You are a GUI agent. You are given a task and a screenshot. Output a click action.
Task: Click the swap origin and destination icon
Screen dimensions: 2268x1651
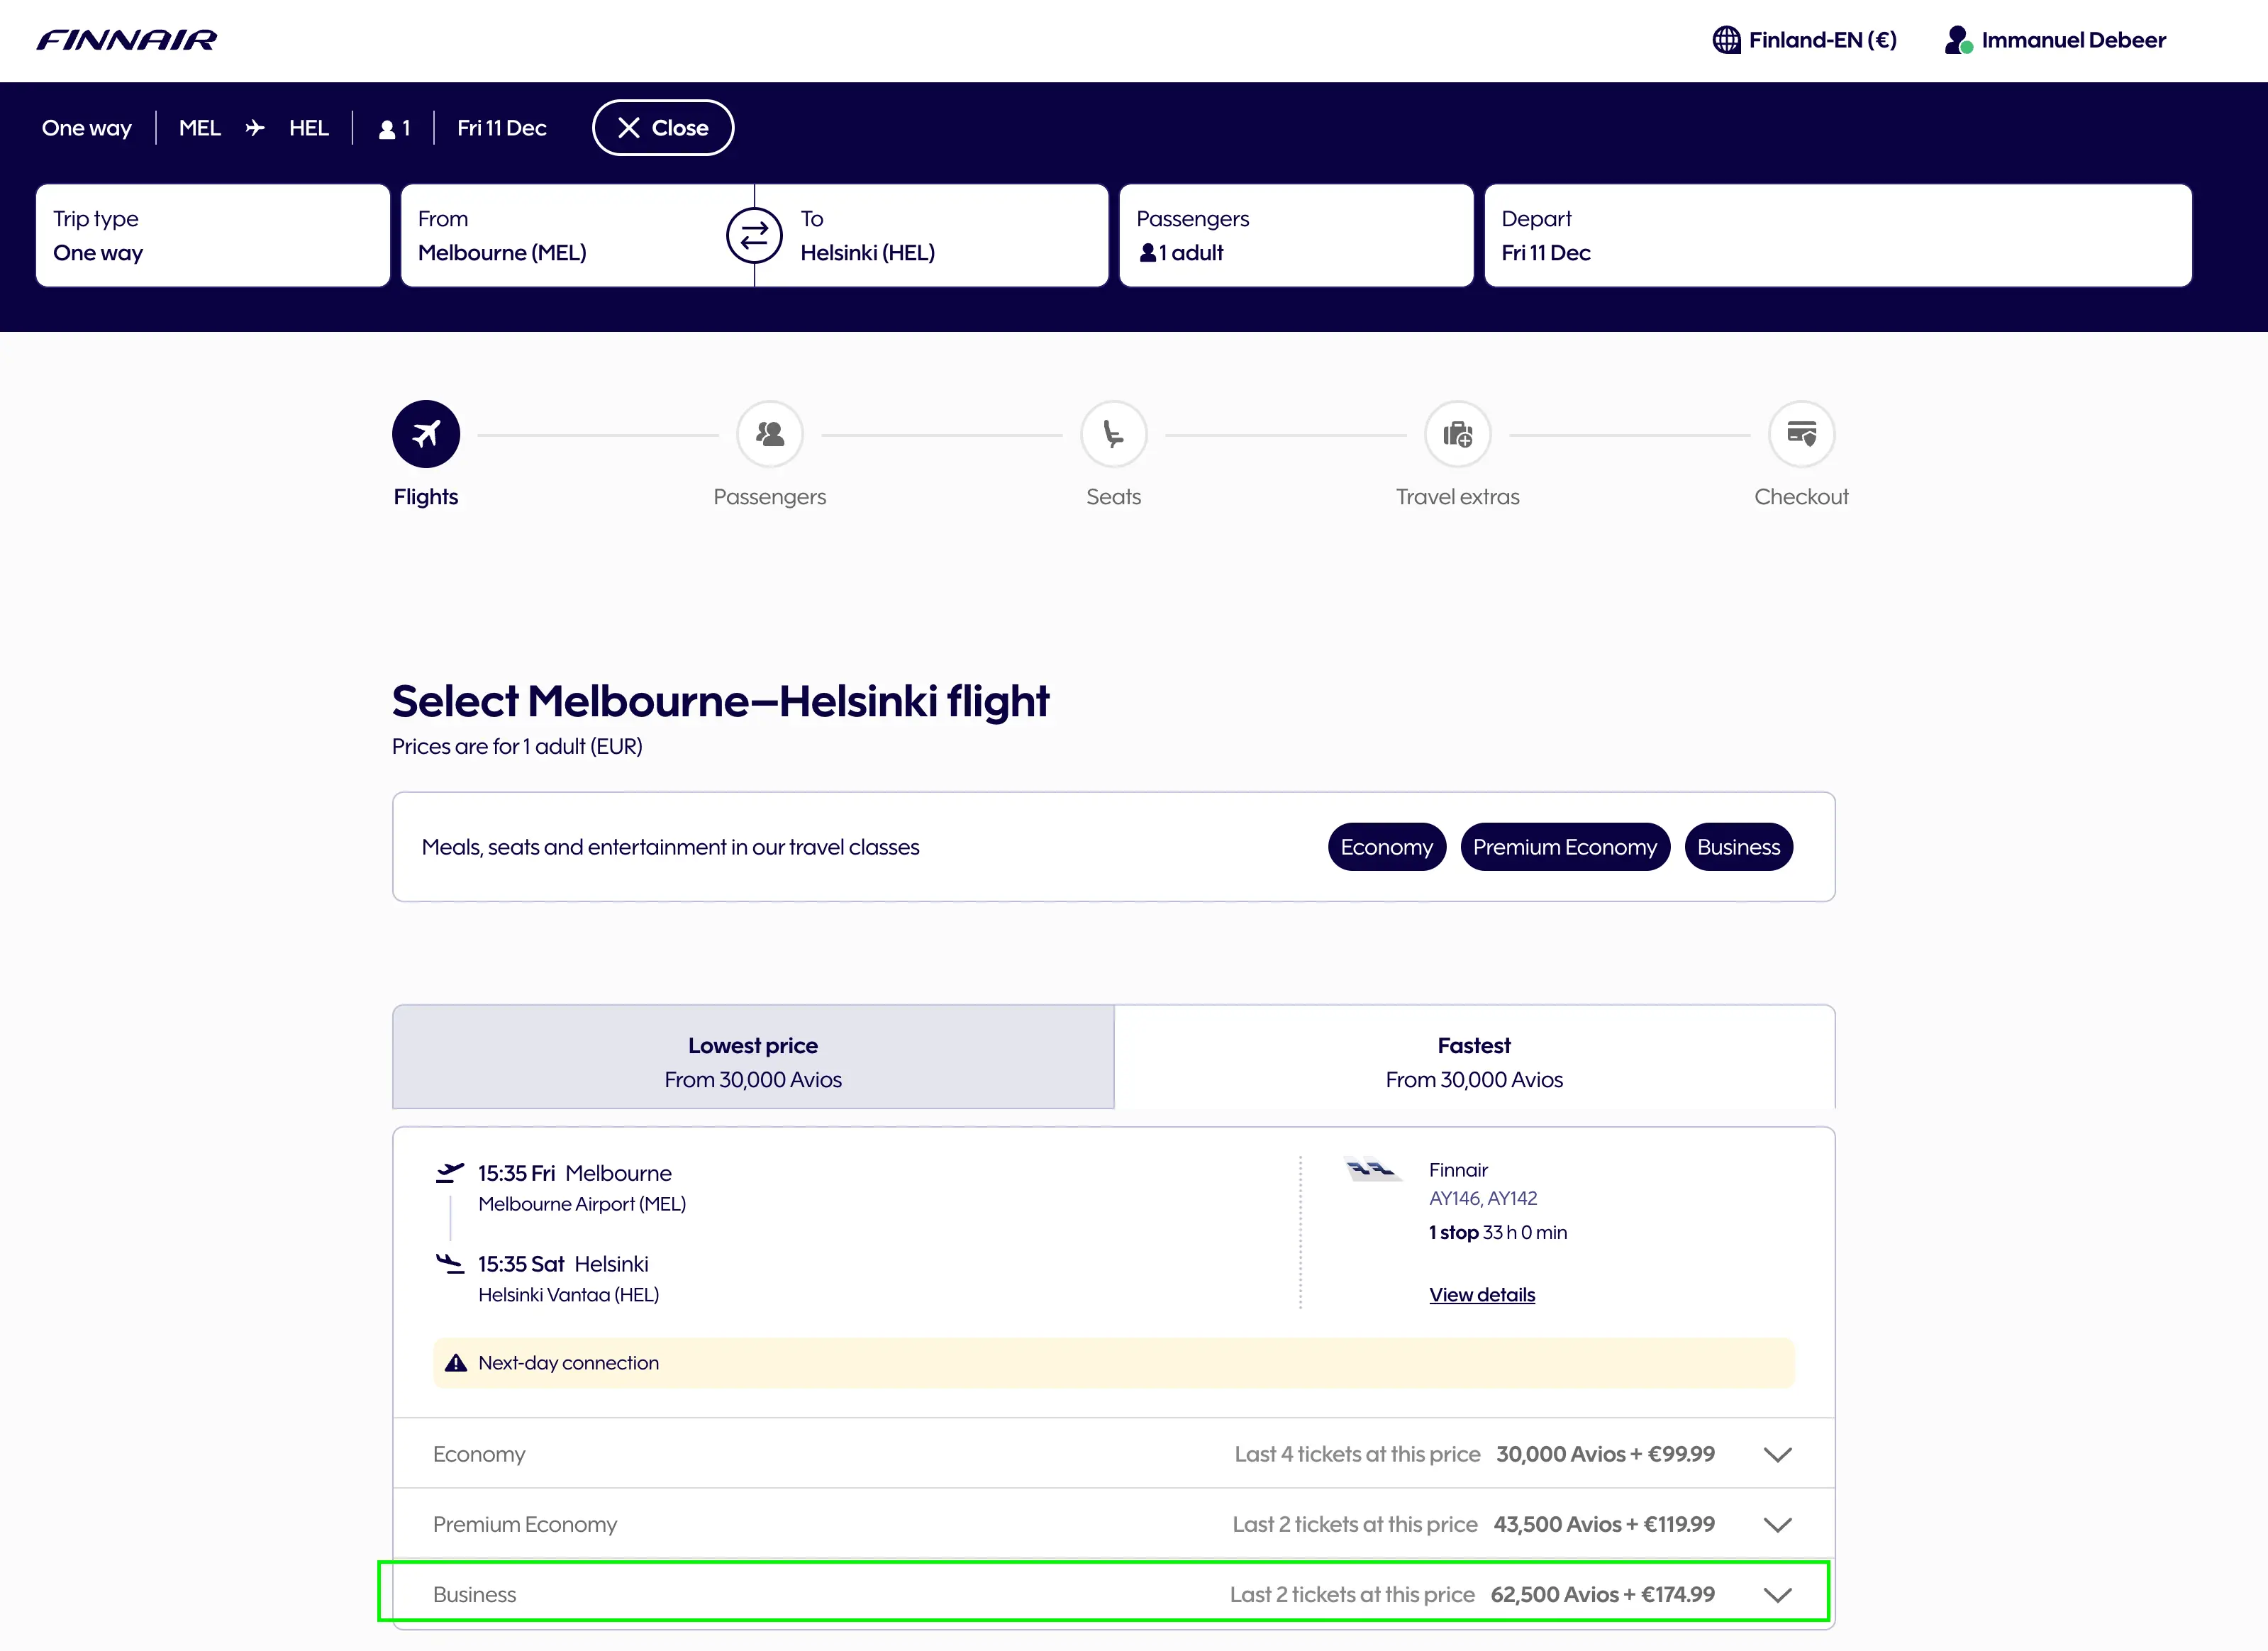(754, 236)
